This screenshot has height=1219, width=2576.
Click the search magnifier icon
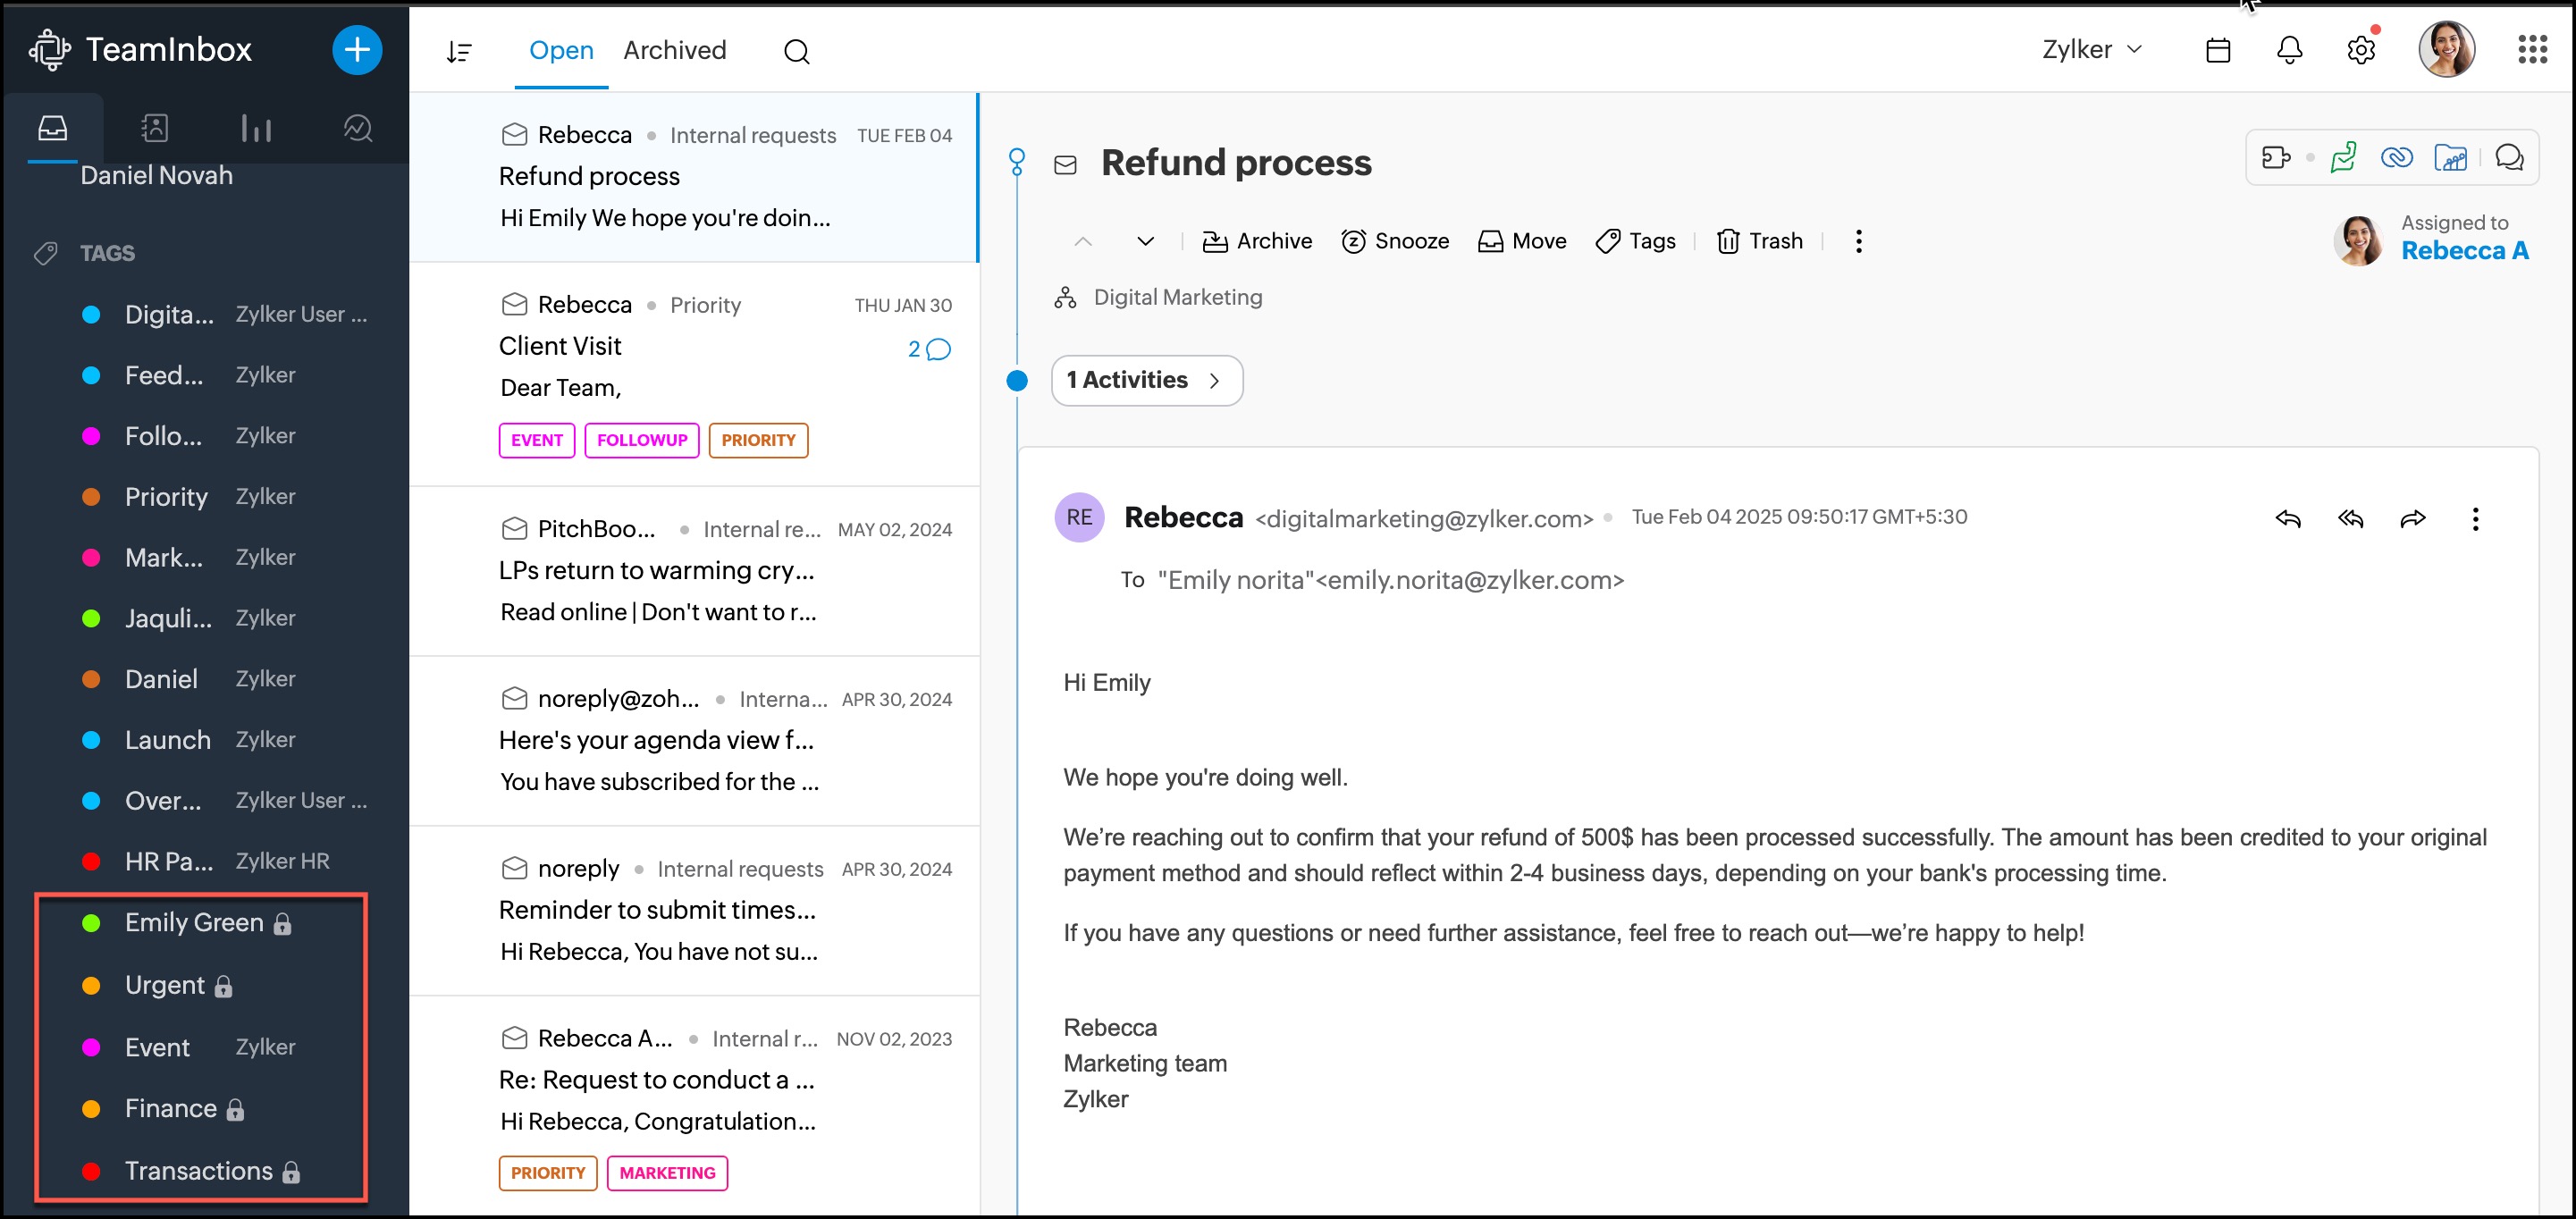tap(796, 51)
